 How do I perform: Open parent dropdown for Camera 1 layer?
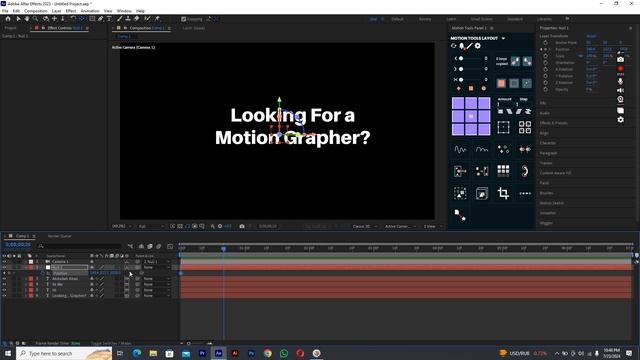(157, 262)
